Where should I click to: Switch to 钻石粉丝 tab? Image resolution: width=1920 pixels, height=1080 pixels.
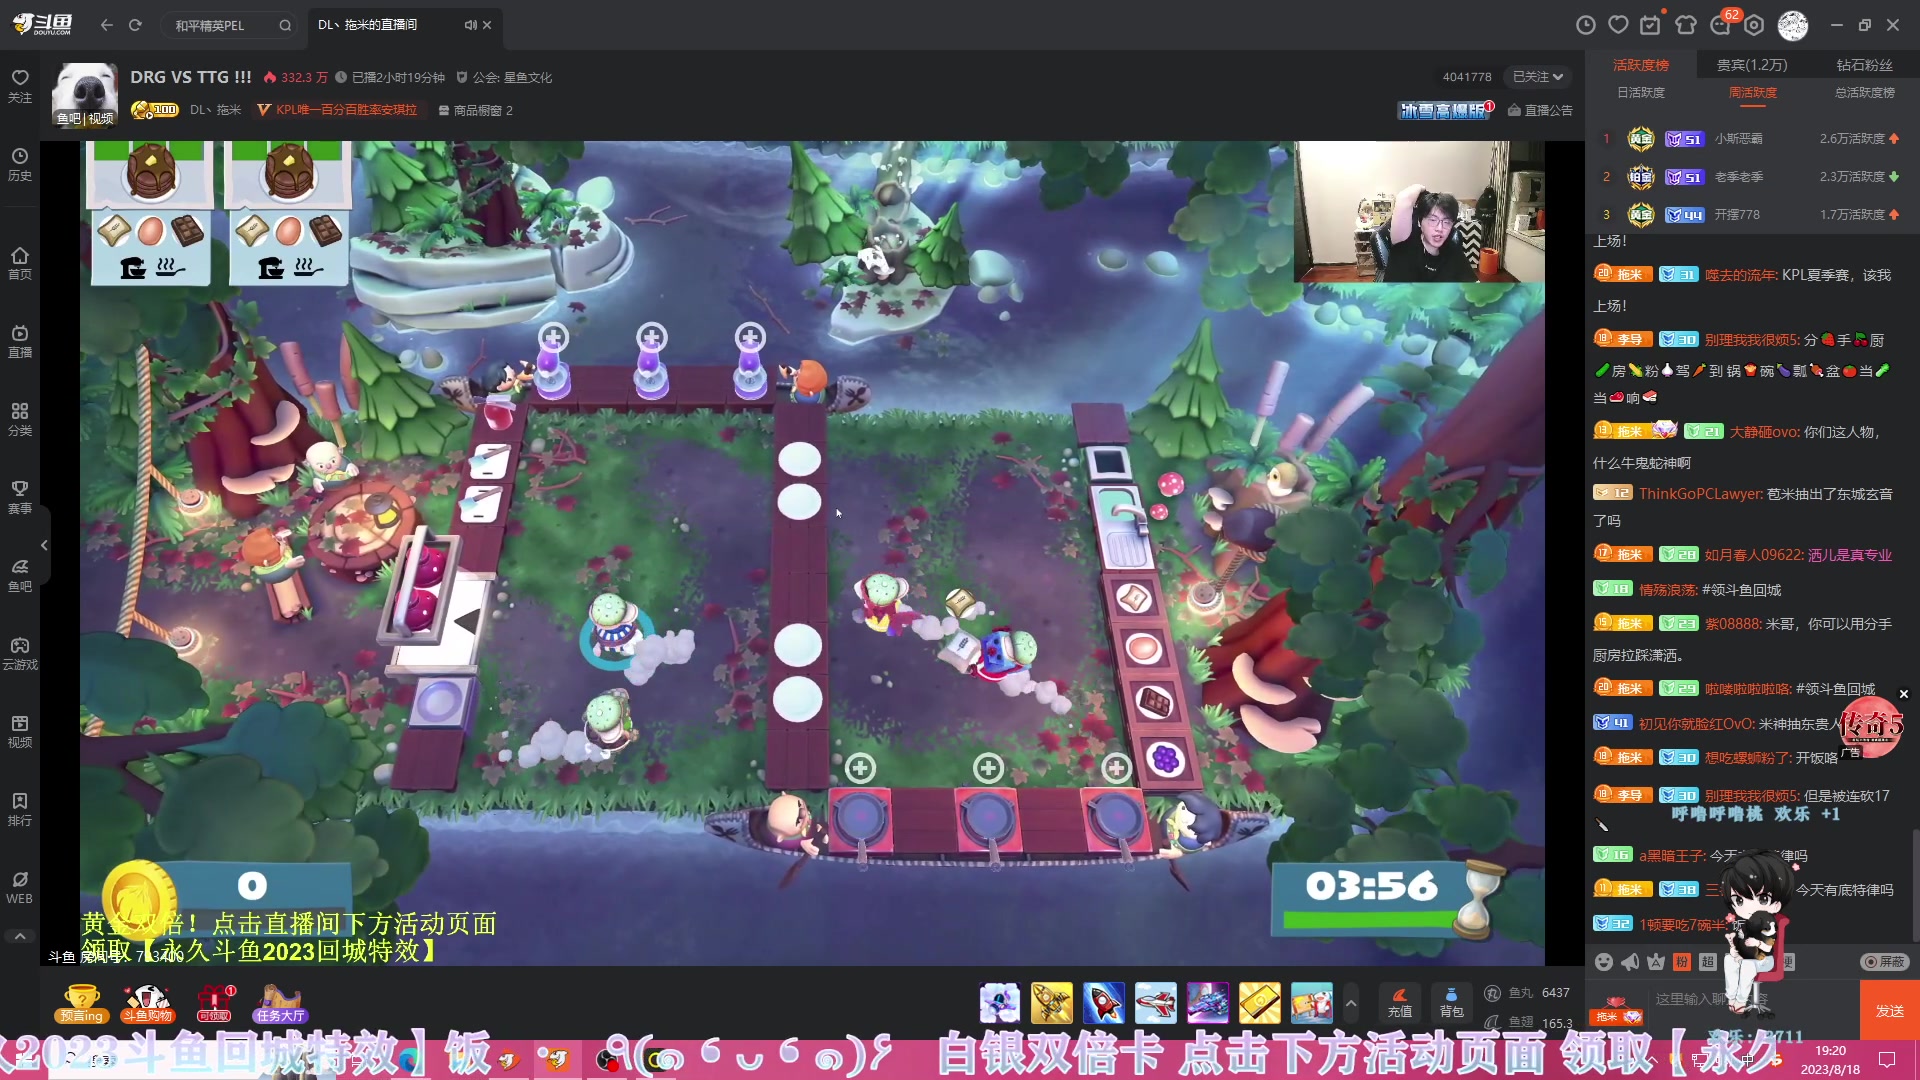[1864, 65]
